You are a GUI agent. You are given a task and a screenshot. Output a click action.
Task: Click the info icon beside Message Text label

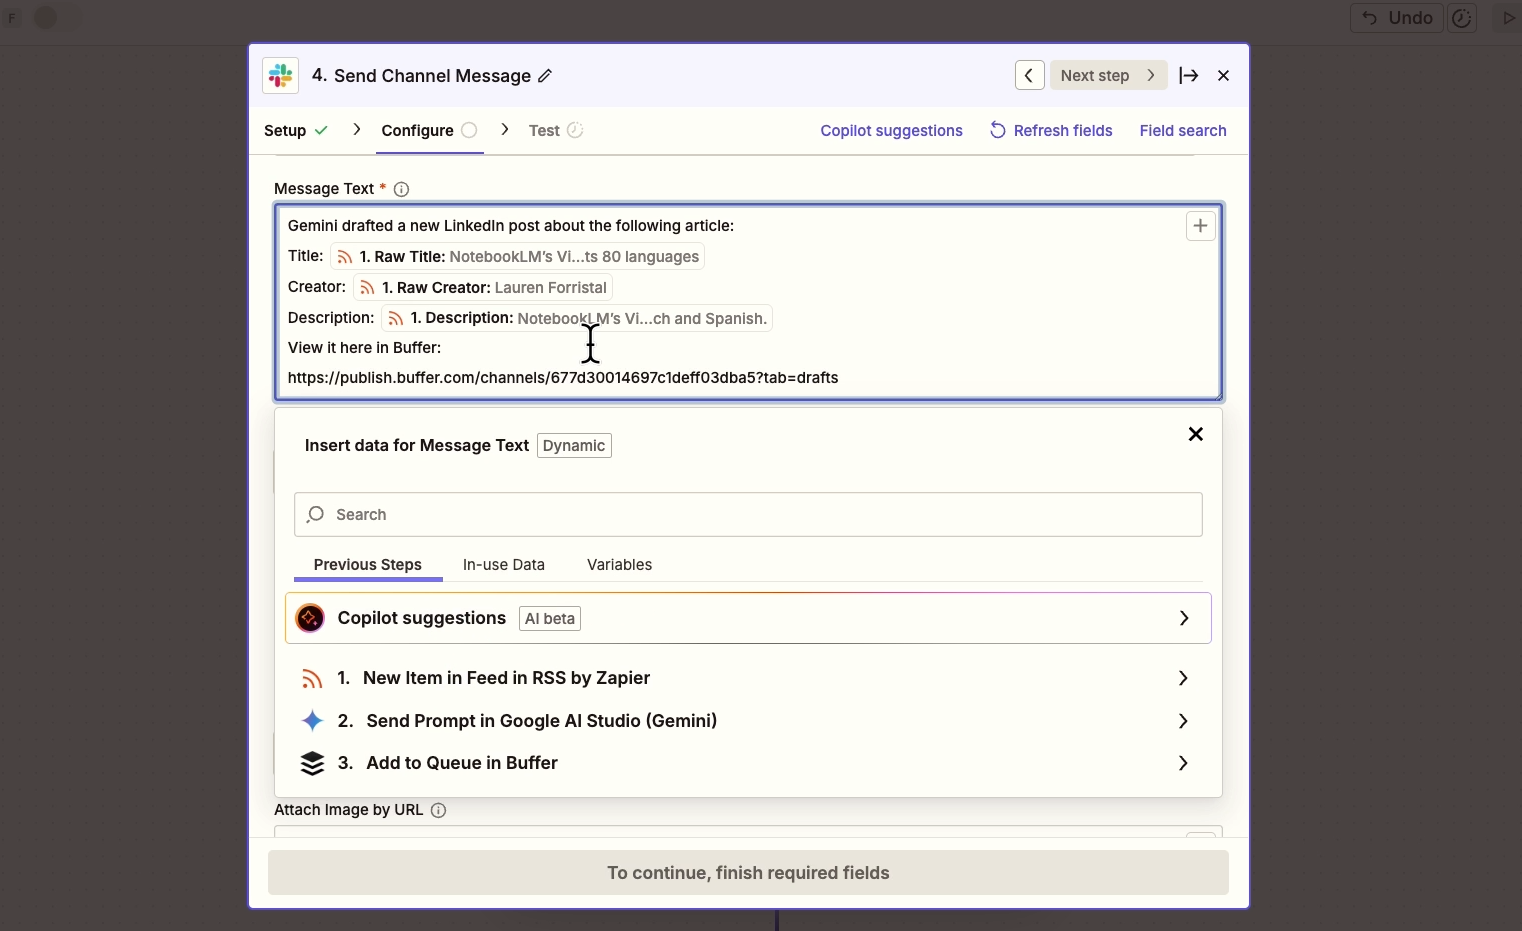[x=402, y=189]
